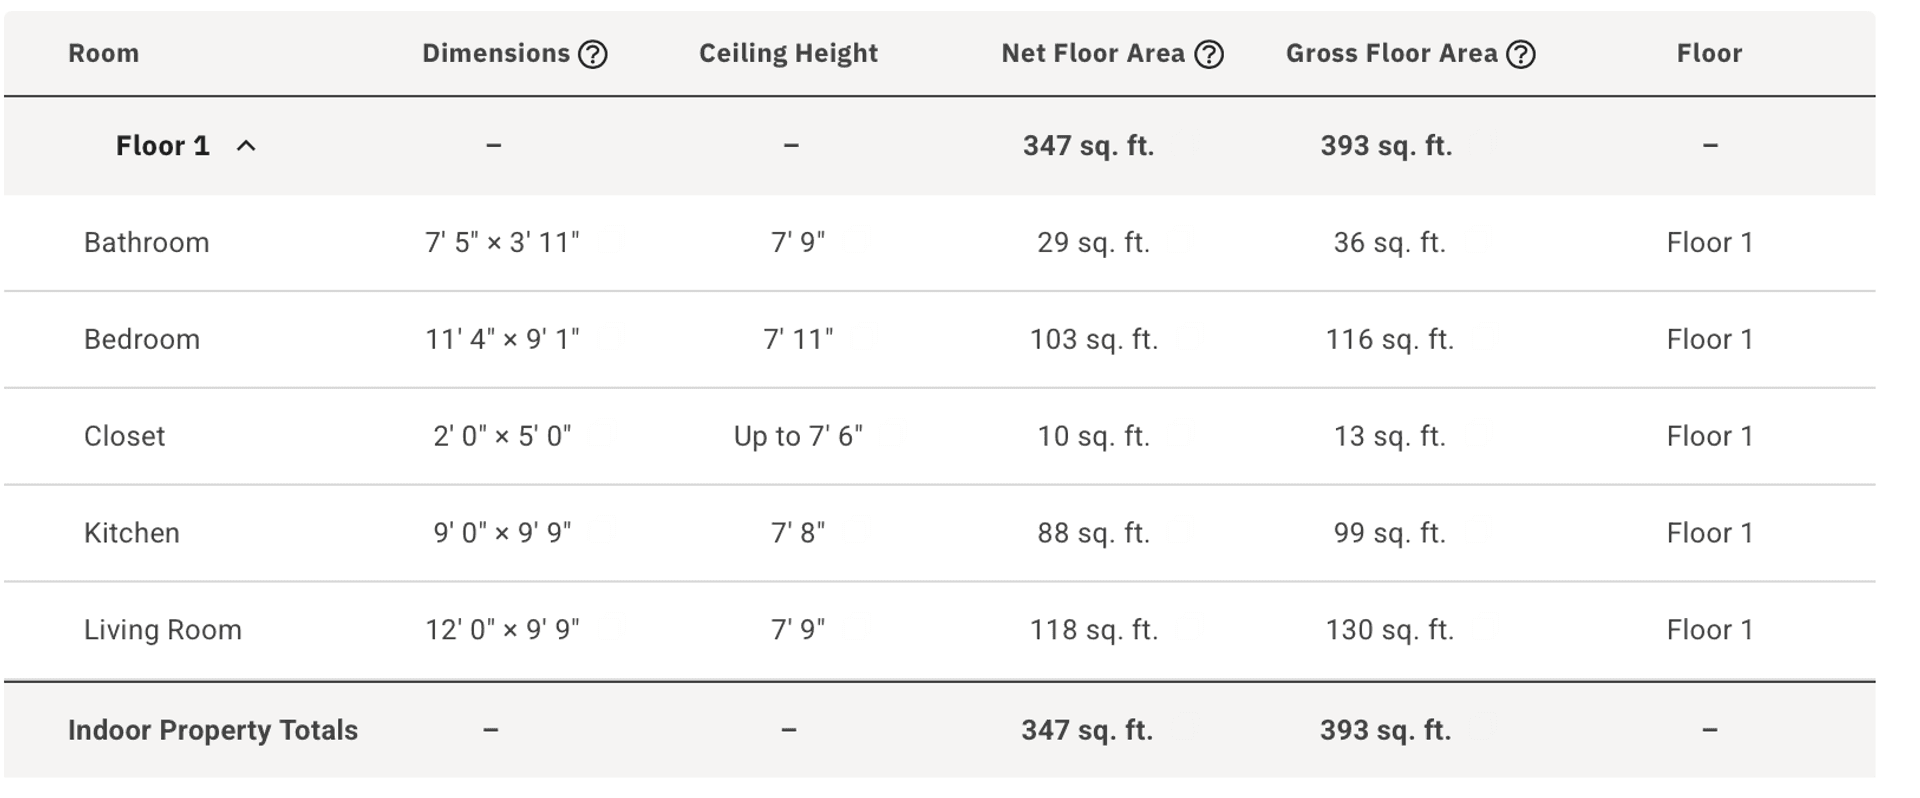
Task: Choose the Floor column header
Action: pyautogui.click(x=1709, y=54)
